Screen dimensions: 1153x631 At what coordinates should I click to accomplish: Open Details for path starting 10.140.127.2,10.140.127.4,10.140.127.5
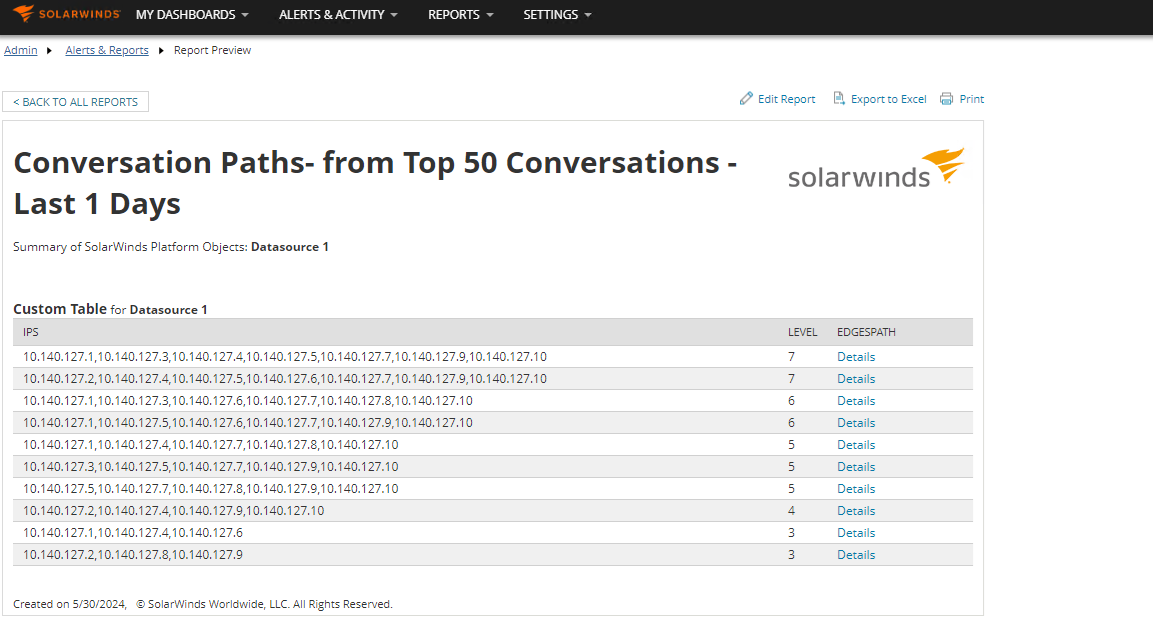856,379
